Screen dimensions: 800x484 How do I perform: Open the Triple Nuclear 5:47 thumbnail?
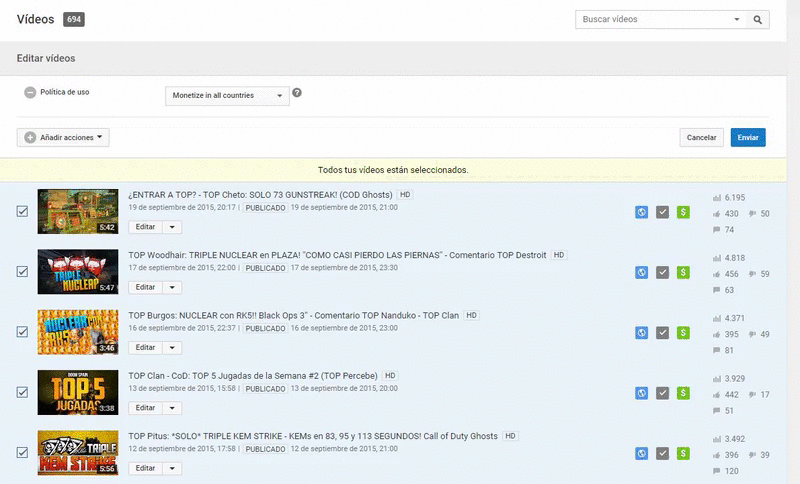click(78, 272)
